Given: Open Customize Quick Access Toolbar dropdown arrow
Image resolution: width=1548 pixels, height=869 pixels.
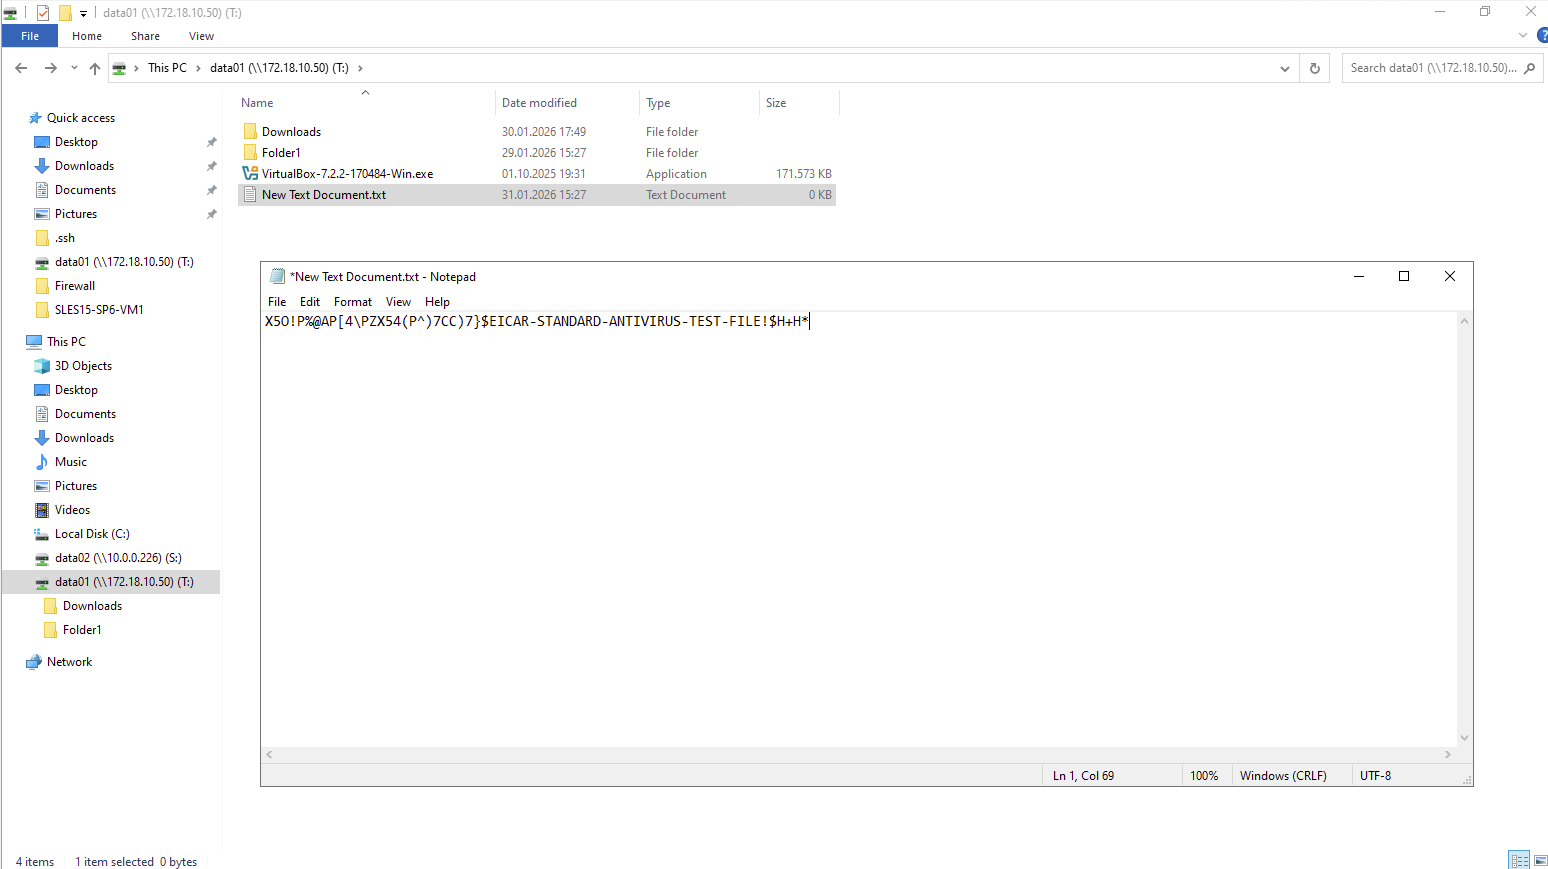Looking at the screenshot, I should point(83,13).
